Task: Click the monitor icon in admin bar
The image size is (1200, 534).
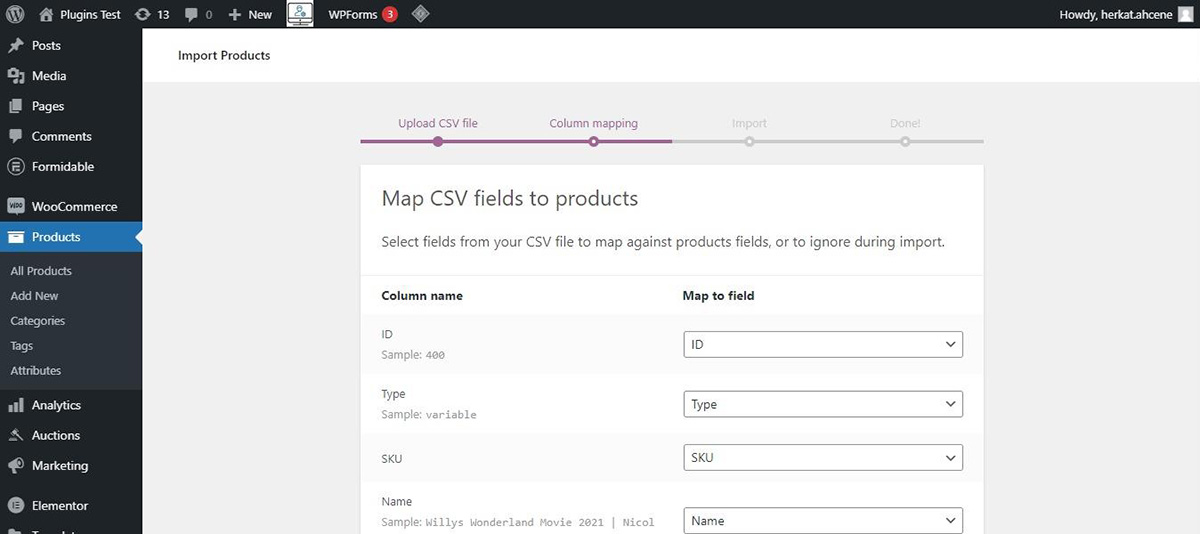Action: 300,14
